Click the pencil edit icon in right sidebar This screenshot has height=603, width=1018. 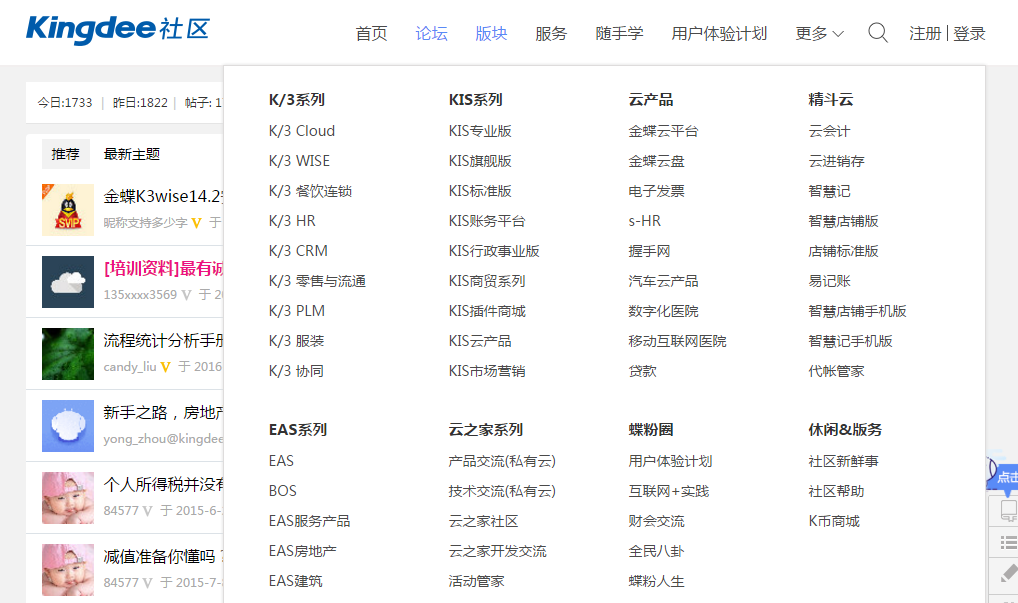pos(1008,574)
